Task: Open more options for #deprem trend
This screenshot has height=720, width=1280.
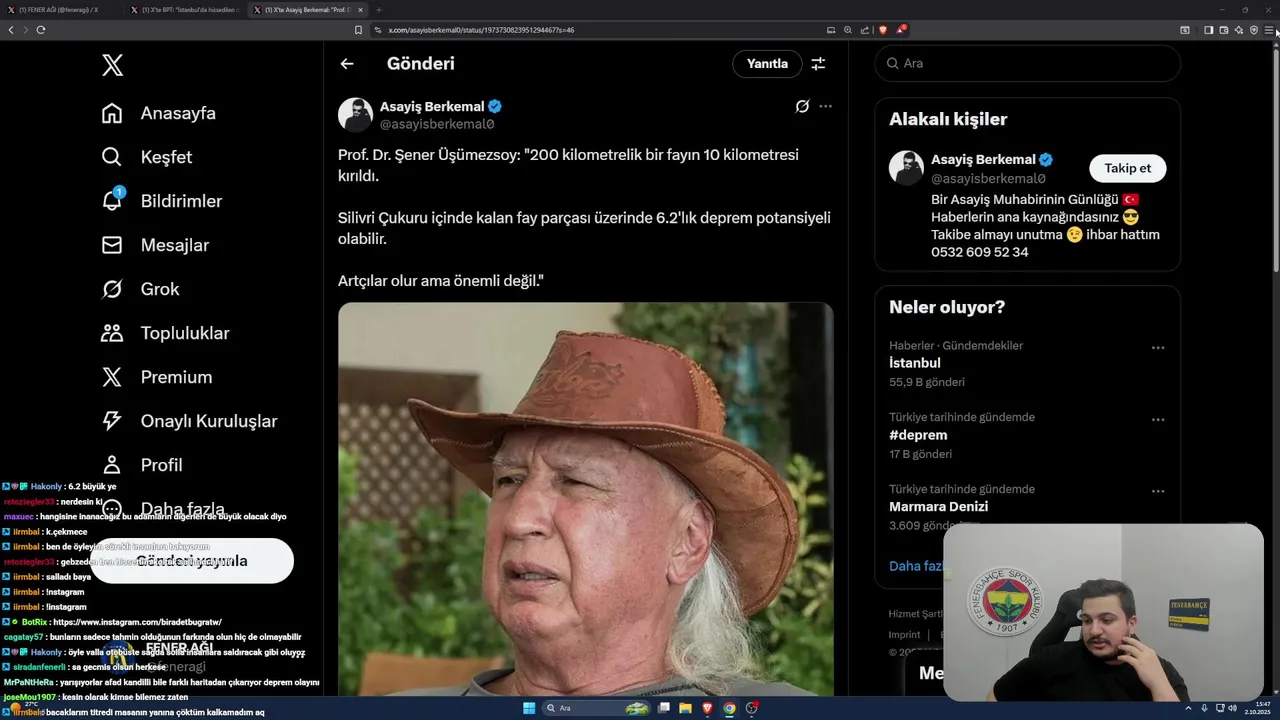Action: coord(1158,420)
